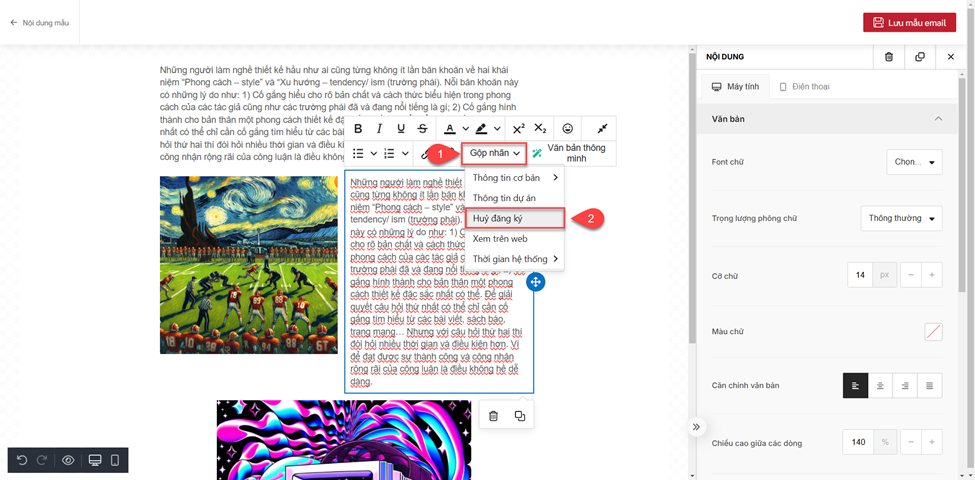Expand the Thời gian hệ thống submenu
The image size is (975, 480).
[515, 259]
